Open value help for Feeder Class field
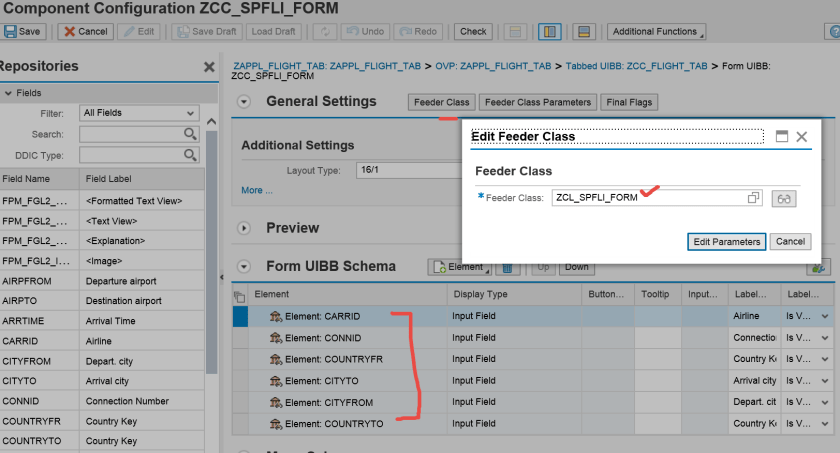Screen dimensions: 840x453 [x=753, y=198]
